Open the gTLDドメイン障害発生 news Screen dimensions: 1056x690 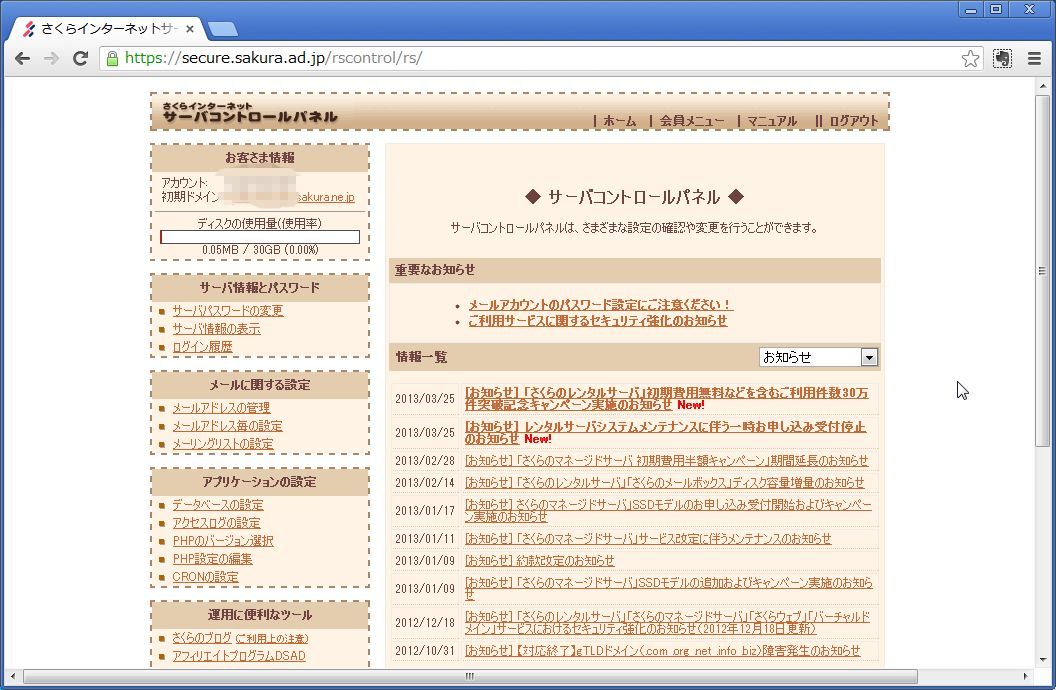coord(663,651)
